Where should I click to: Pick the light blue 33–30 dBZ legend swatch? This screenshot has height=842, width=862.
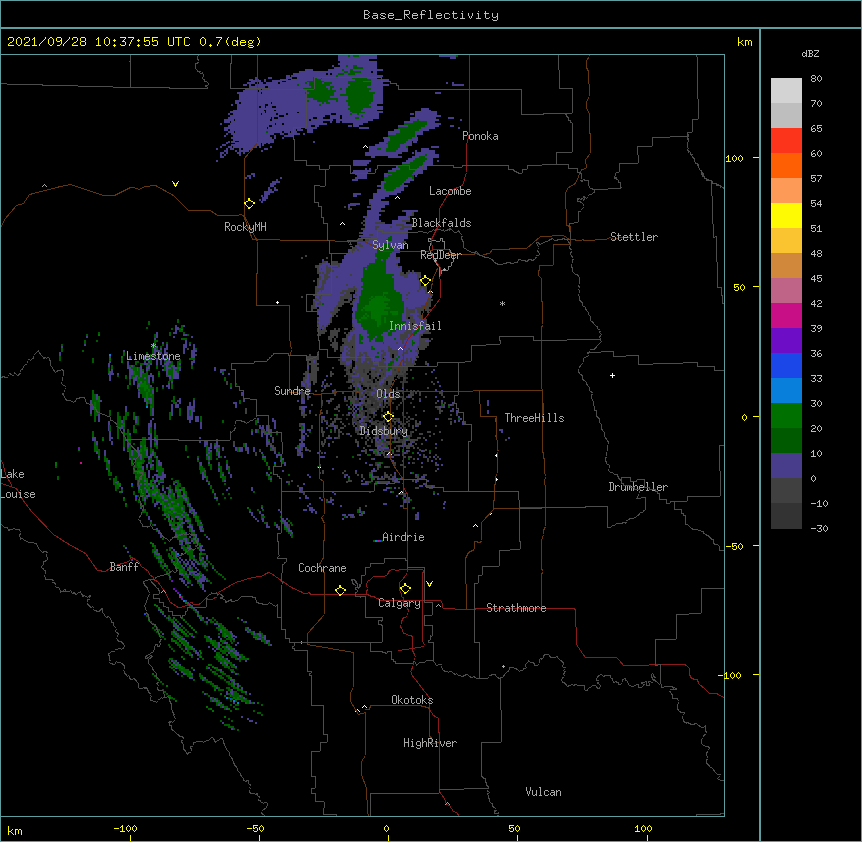point(786,391)
